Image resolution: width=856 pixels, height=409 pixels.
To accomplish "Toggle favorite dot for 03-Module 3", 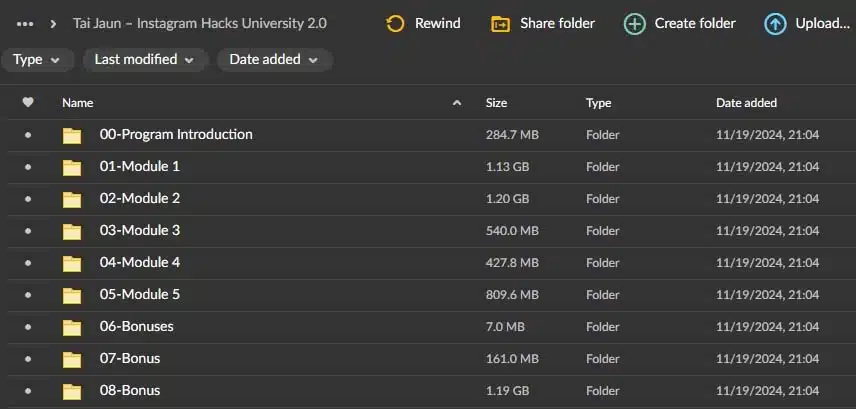I will (28, 231).
